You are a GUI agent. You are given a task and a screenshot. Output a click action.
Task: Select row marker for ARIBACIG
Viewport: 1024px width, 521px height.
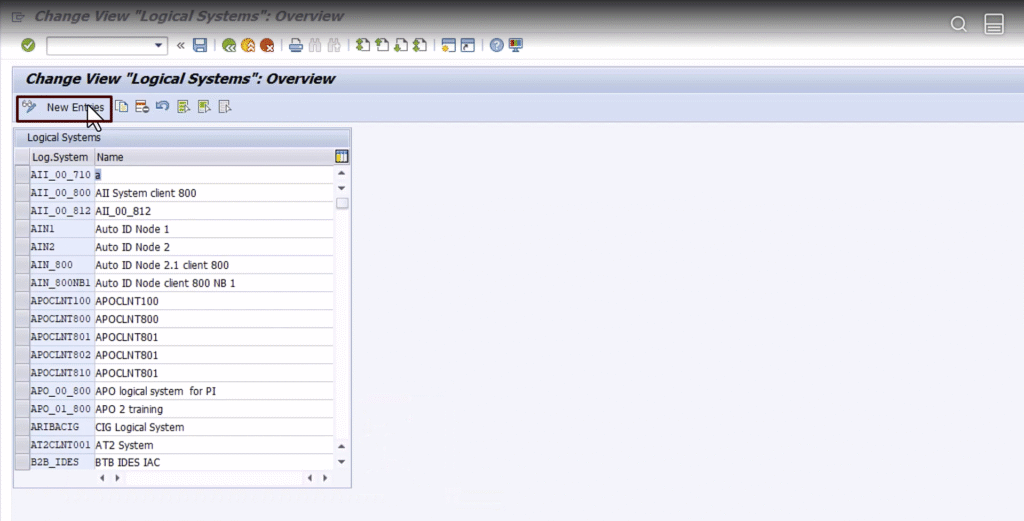[22, 427]
